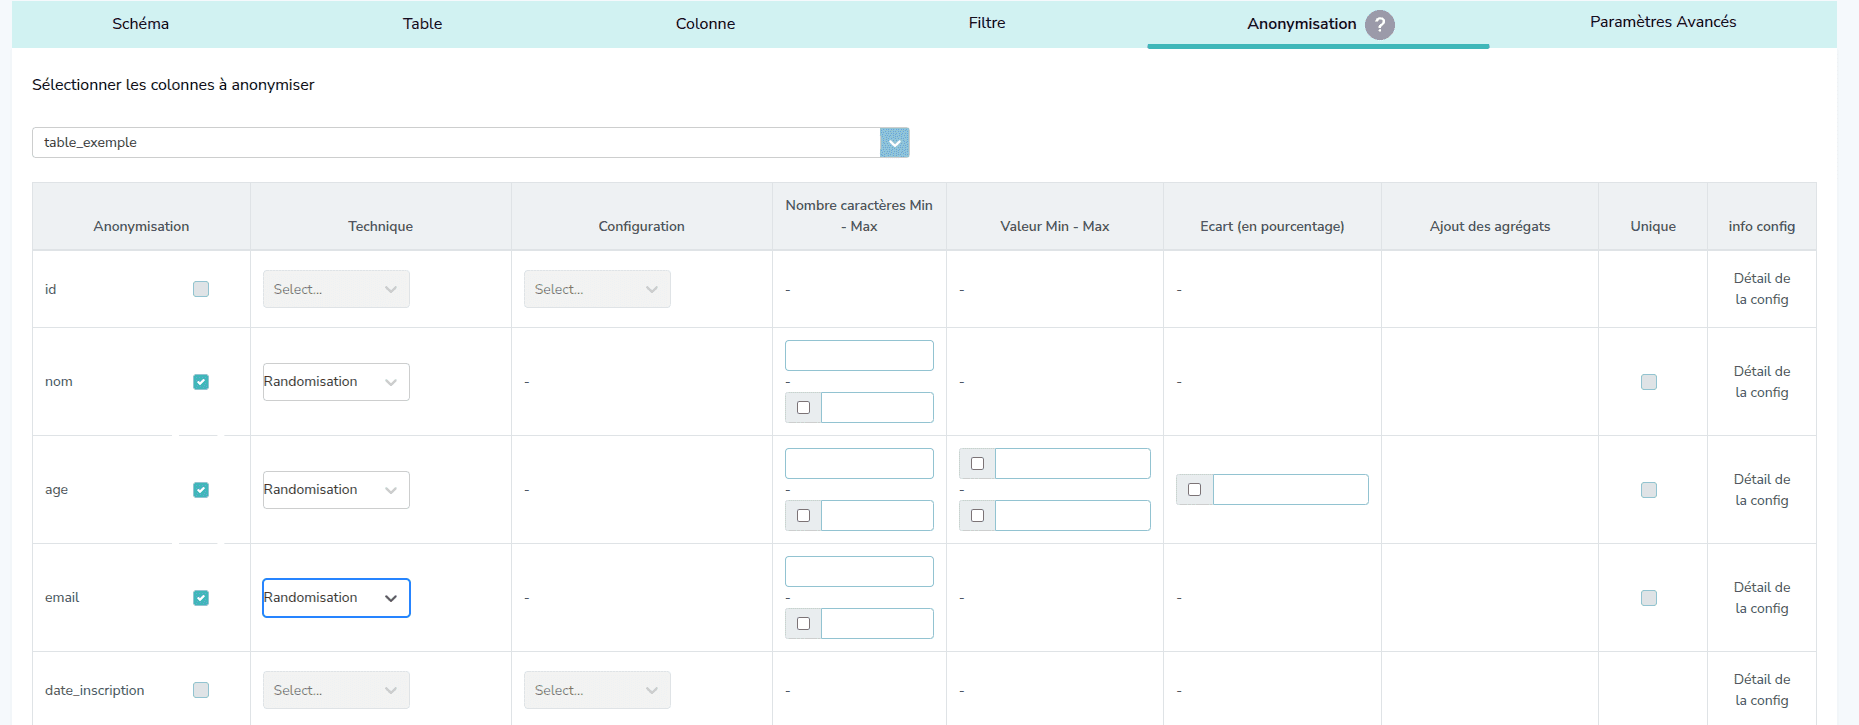This screenshot has width=1859, height=725.
Task: Select the Colonne tab
Action: (x=705, y=24)
